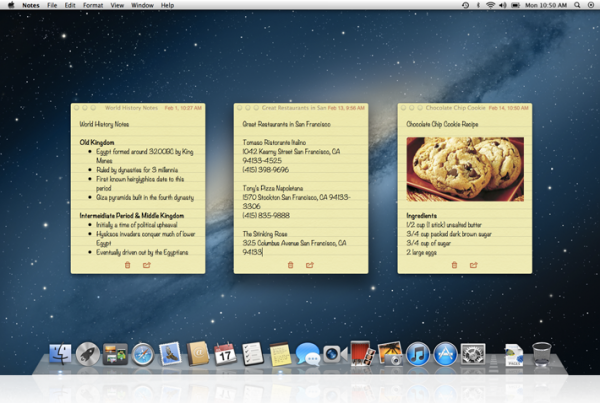Open Calendar showing 17 in Dock

[225, 353]
